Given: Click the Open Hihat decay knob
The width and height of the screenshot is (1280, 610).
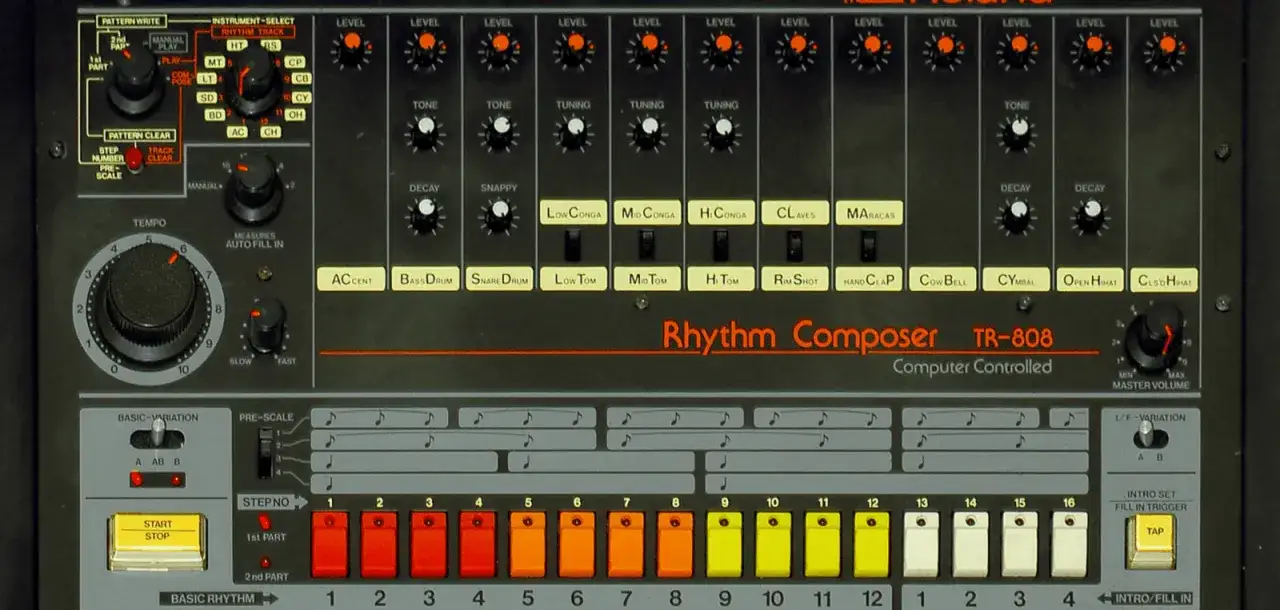Looking at the screenshot, I should click(x=1091, y=213).
